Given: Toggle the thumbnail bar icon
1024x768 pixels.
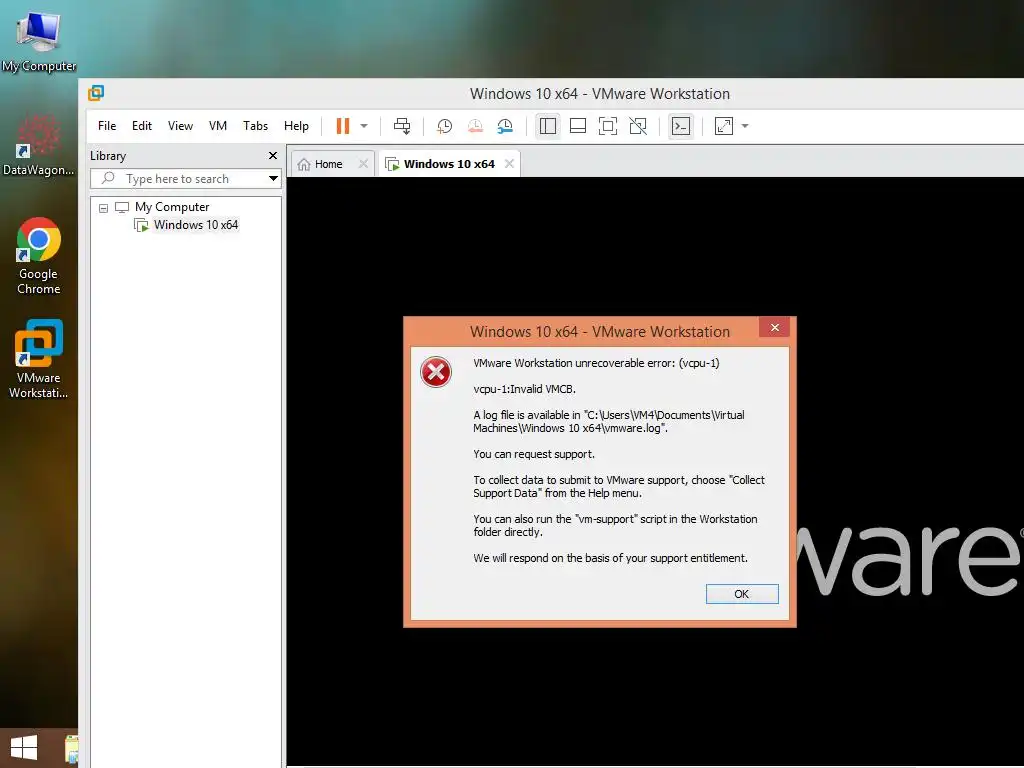Looking at the screenshot, I should click(x=578, y=126).
